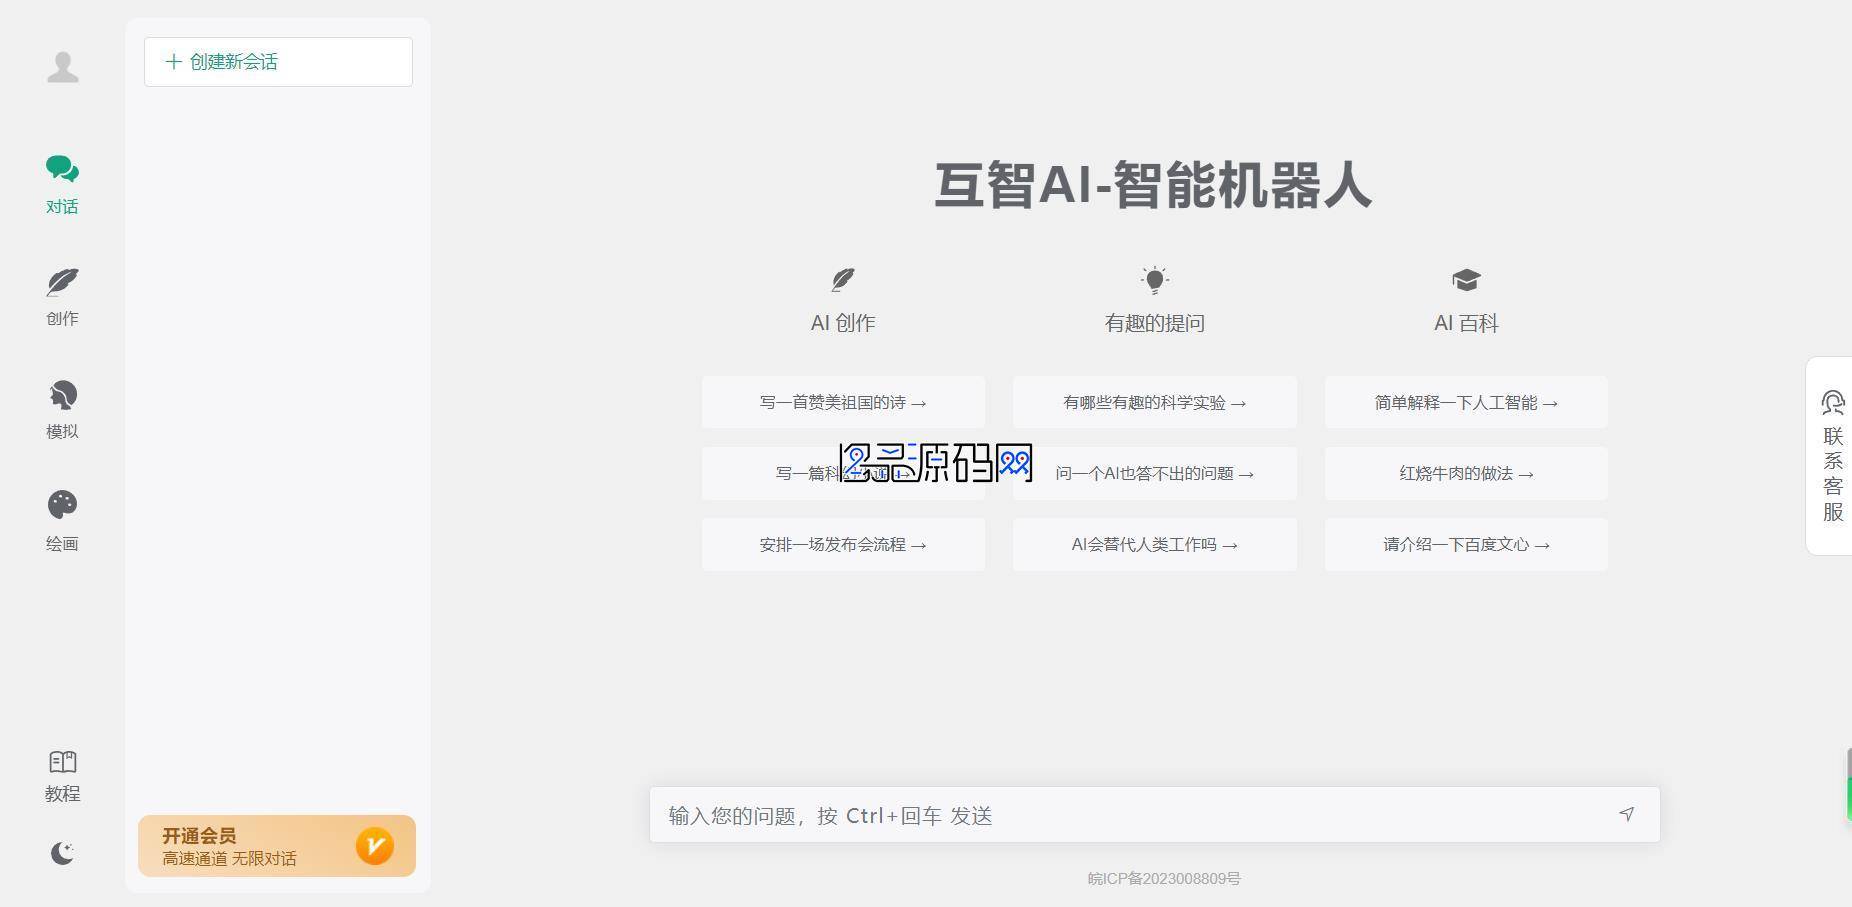The image size is (1852, 907).
Task: Create a new conversation with 创建新会话
Action: click(x=278, y=62)
